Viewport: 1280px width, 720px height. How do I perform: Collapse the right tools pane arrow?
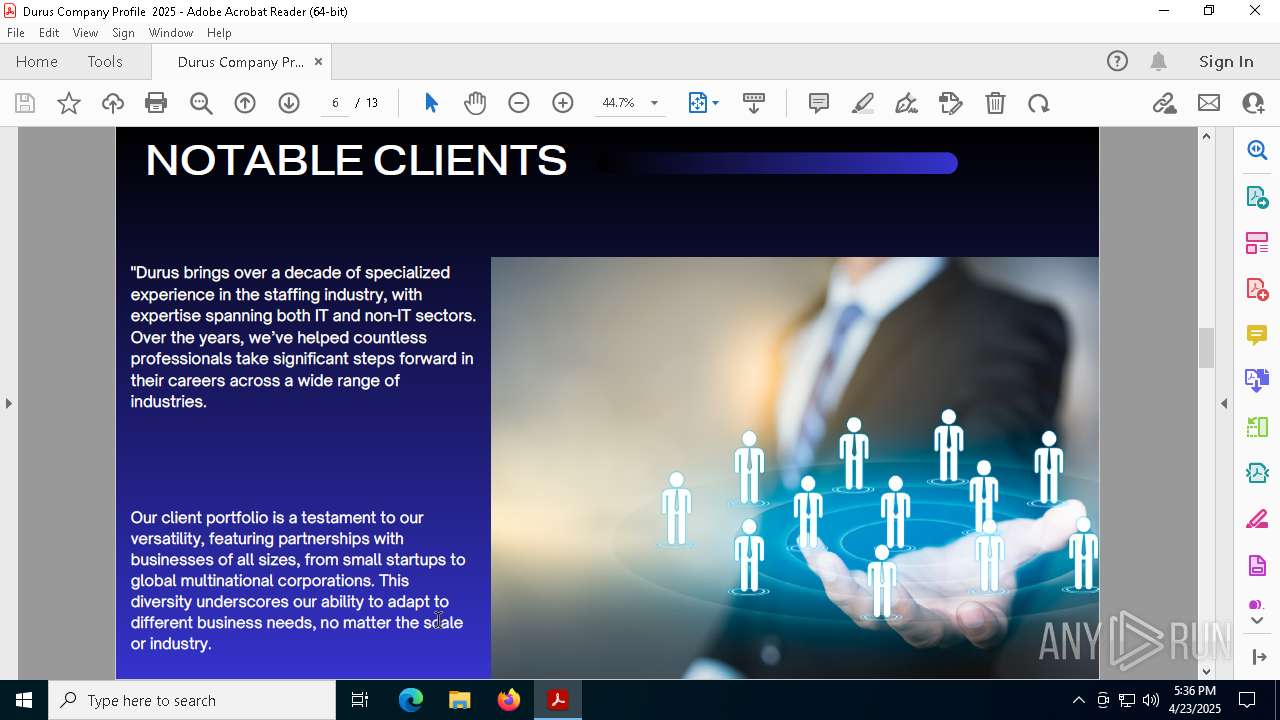(x=1224, y=403)
